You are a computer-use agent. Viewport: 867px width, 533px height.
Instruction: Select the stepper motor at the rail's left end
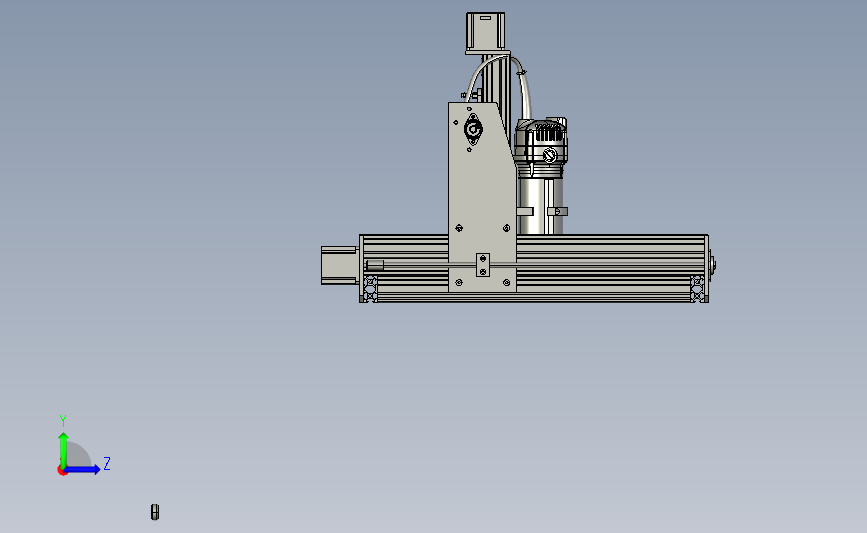pyautogui.click(x=340, y=265)
